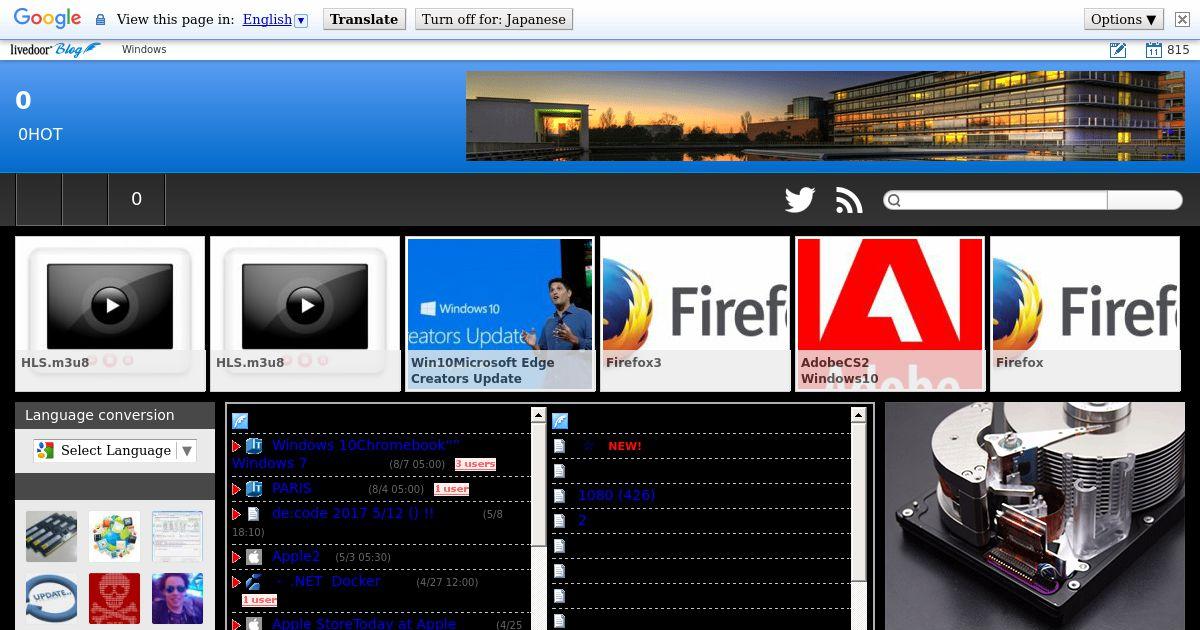Open the write-post pencil icon
Screen dimensions: 1200x630
1118,50
